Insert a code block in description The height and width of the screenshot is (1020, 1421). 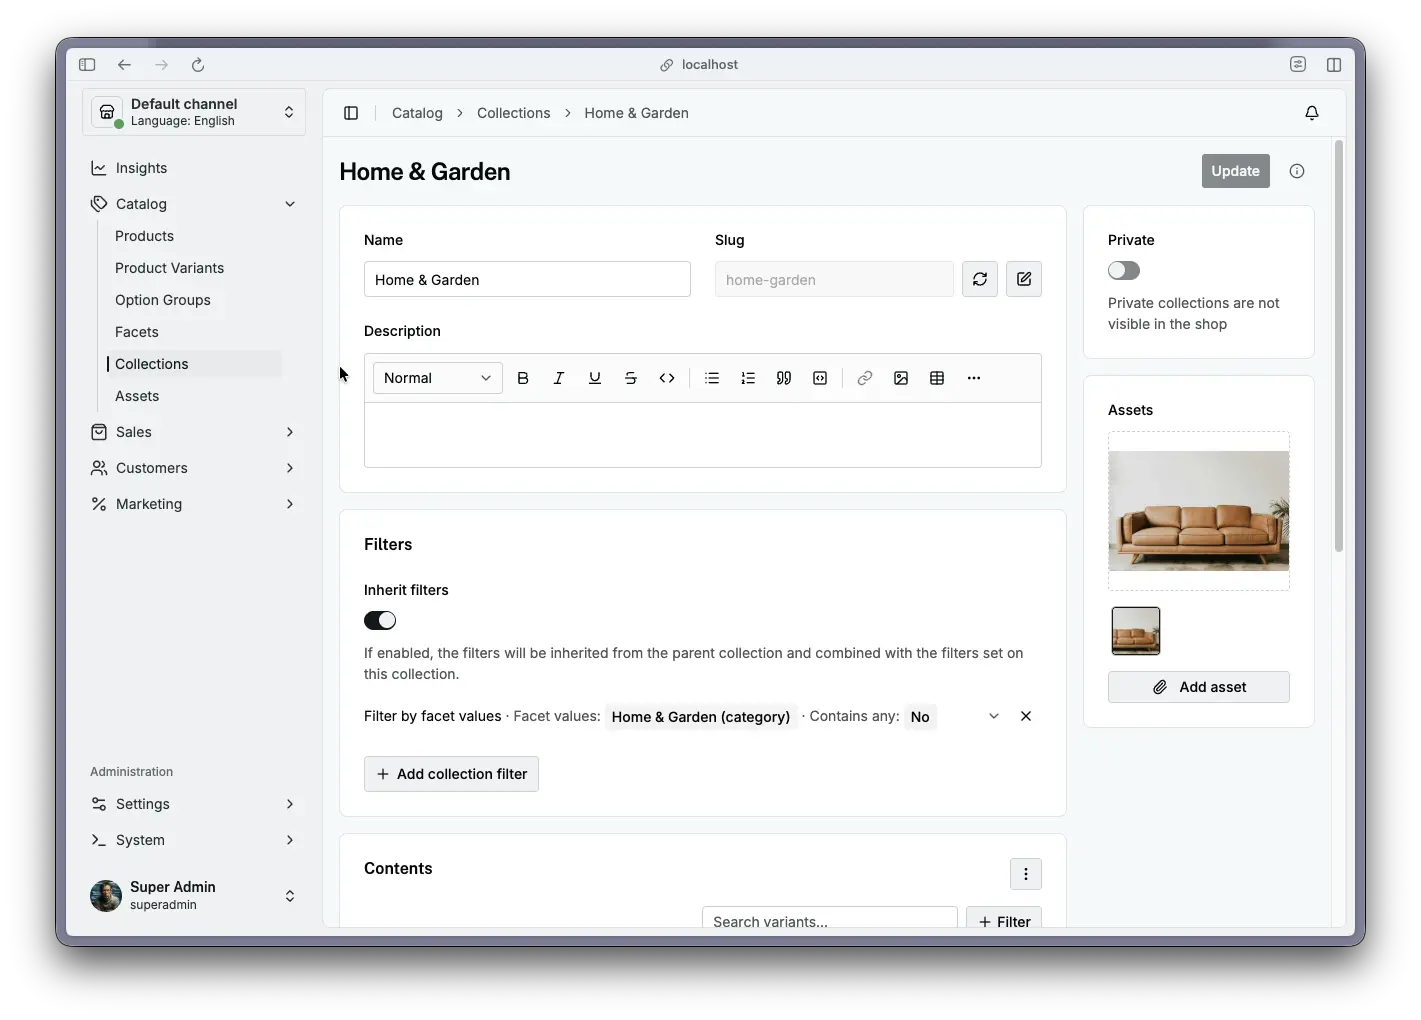[820, 378]
